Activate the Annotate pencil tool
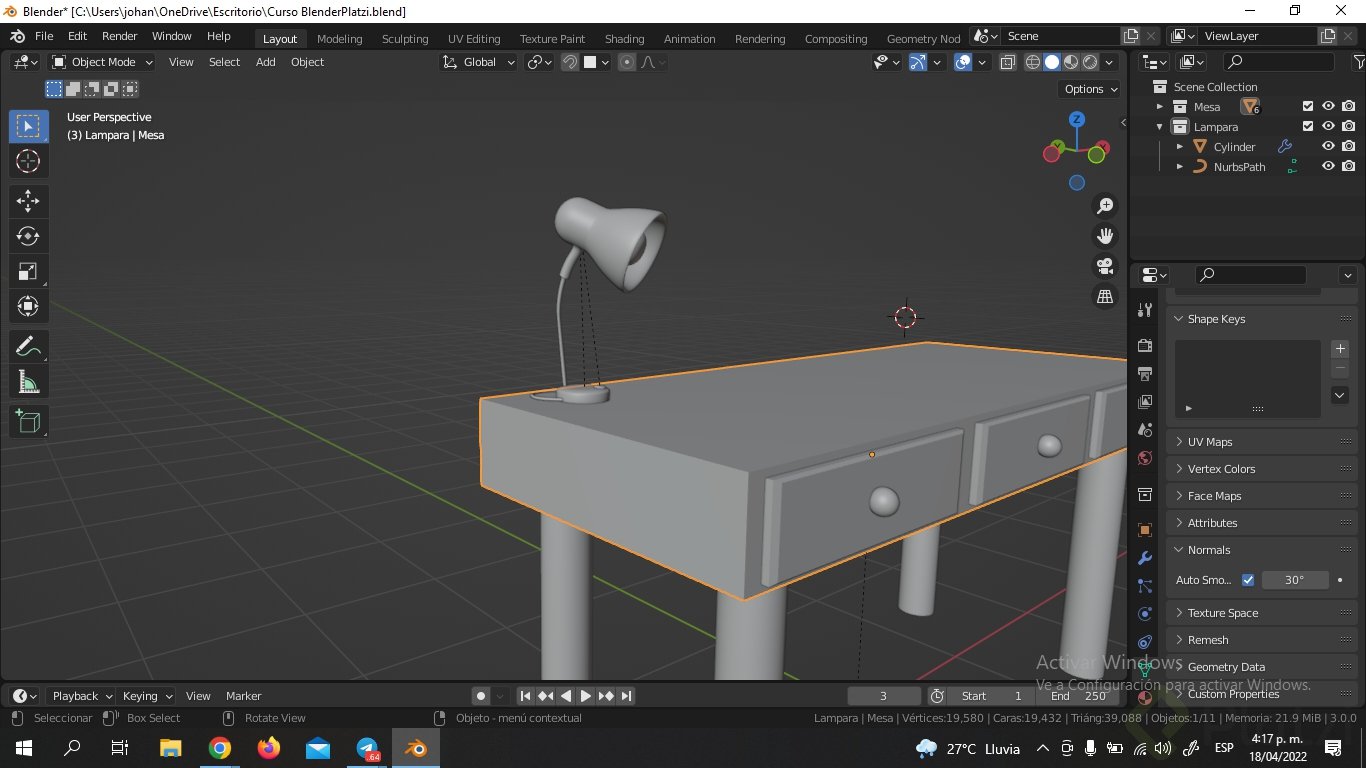 pyautogui.click(x=28, y=347)
